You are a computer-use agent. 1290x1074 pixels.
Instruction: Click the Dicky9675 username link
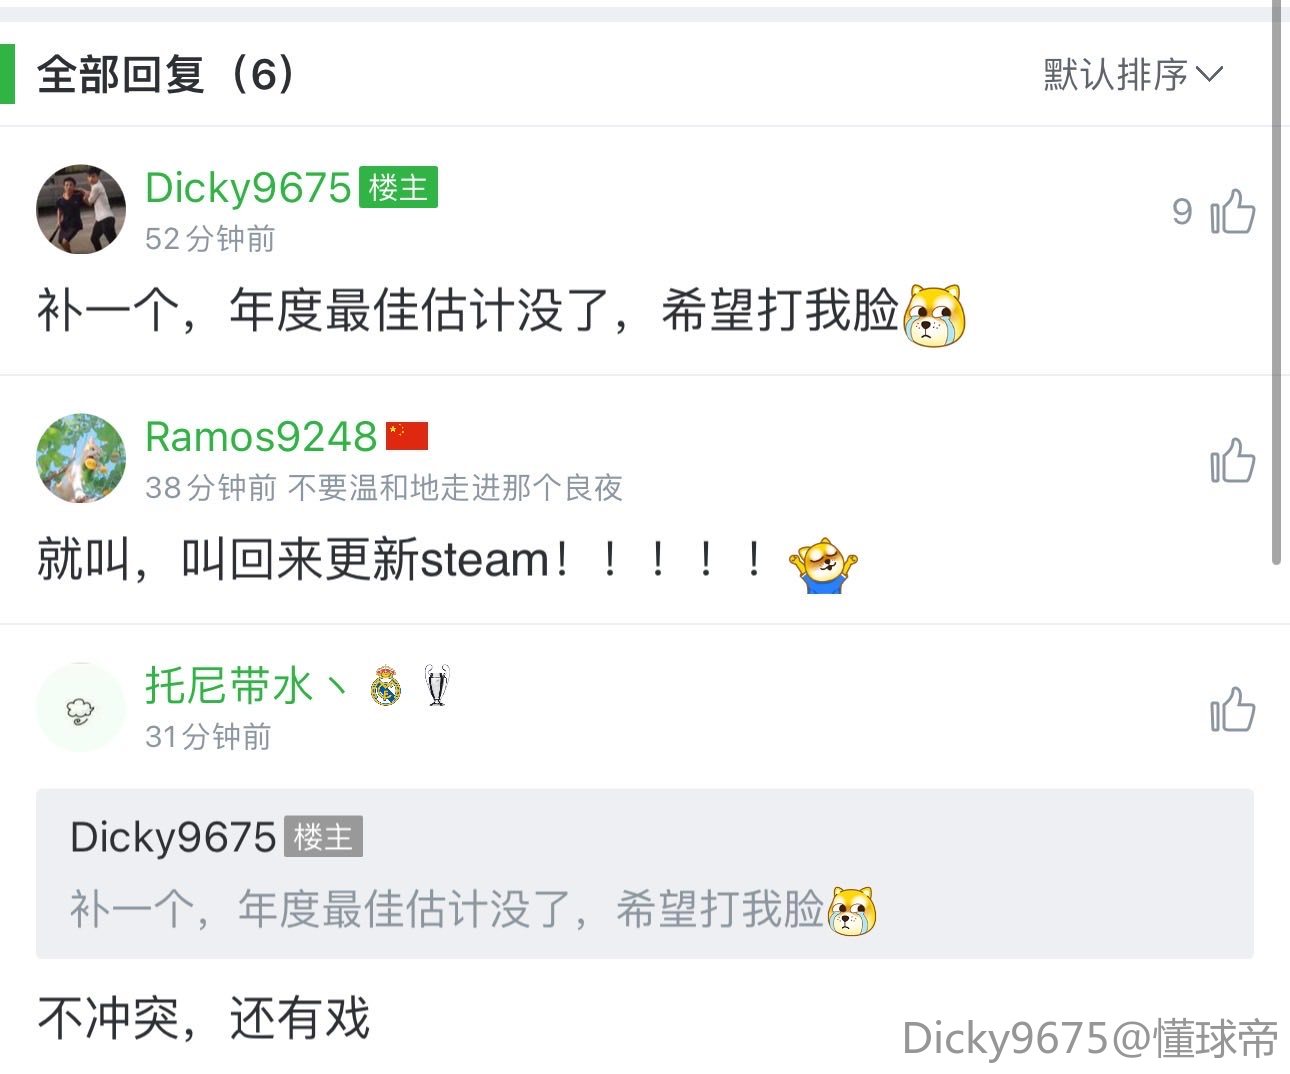point(248,187)
